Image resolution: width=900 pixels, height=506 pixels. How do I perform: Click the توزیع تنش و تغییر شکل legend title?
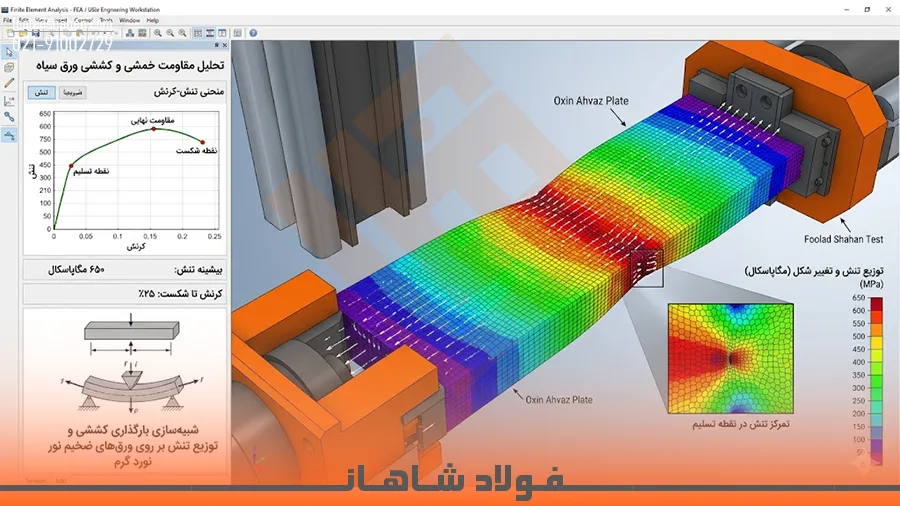pos(814,271)
